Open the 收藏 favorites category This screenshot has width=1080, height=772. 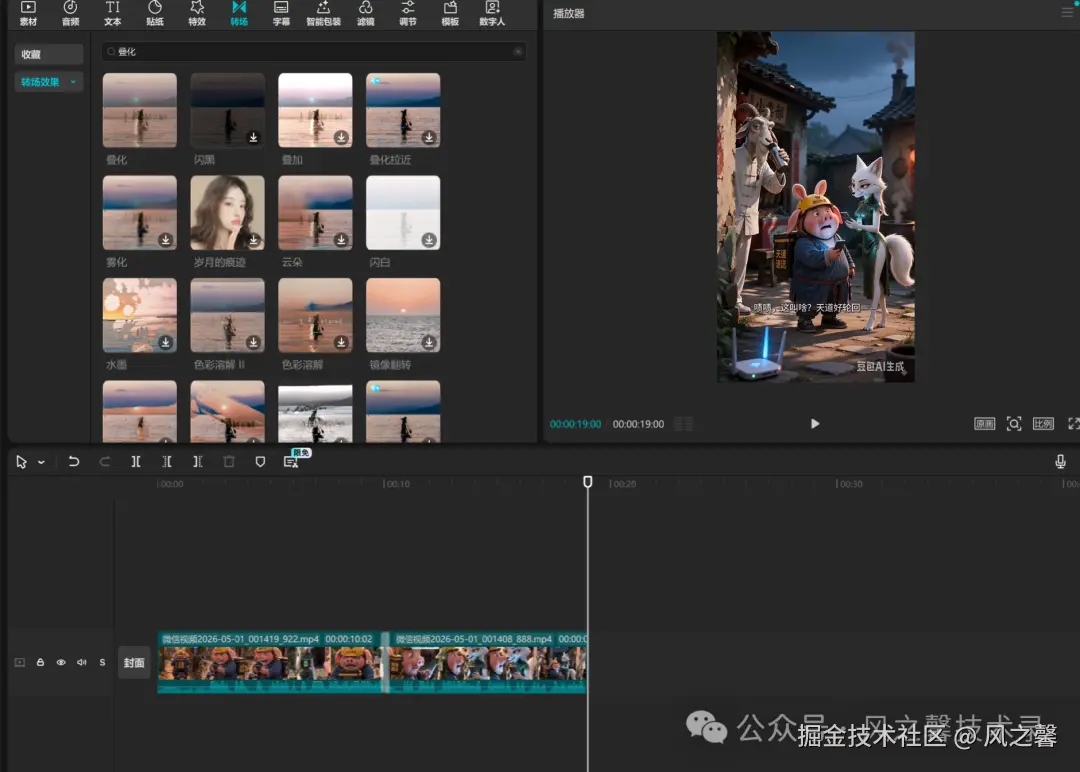[48, 54]
